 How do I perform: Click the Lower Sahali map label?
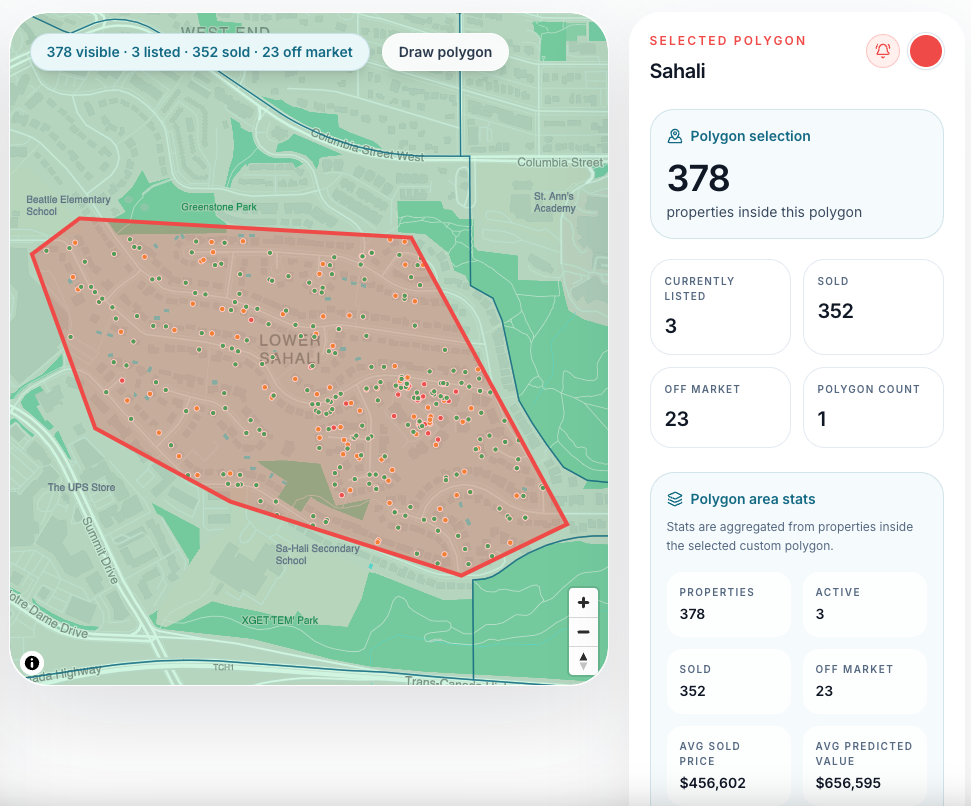[x=290, y=349]
